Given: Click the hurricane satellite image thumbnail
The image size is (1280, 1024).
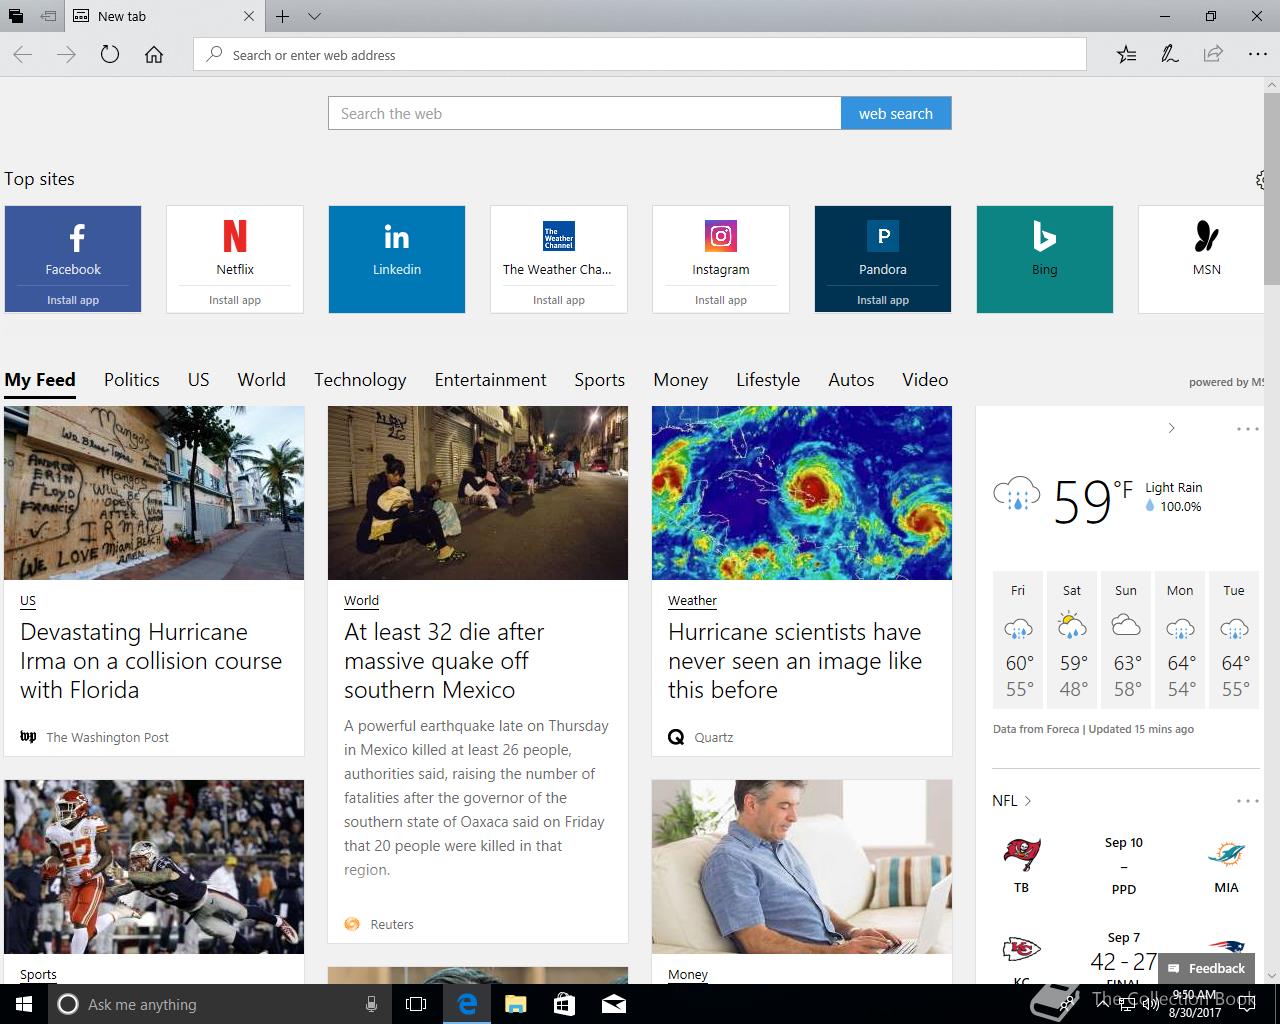Looking at the screenshot, I should pos(802,493).
